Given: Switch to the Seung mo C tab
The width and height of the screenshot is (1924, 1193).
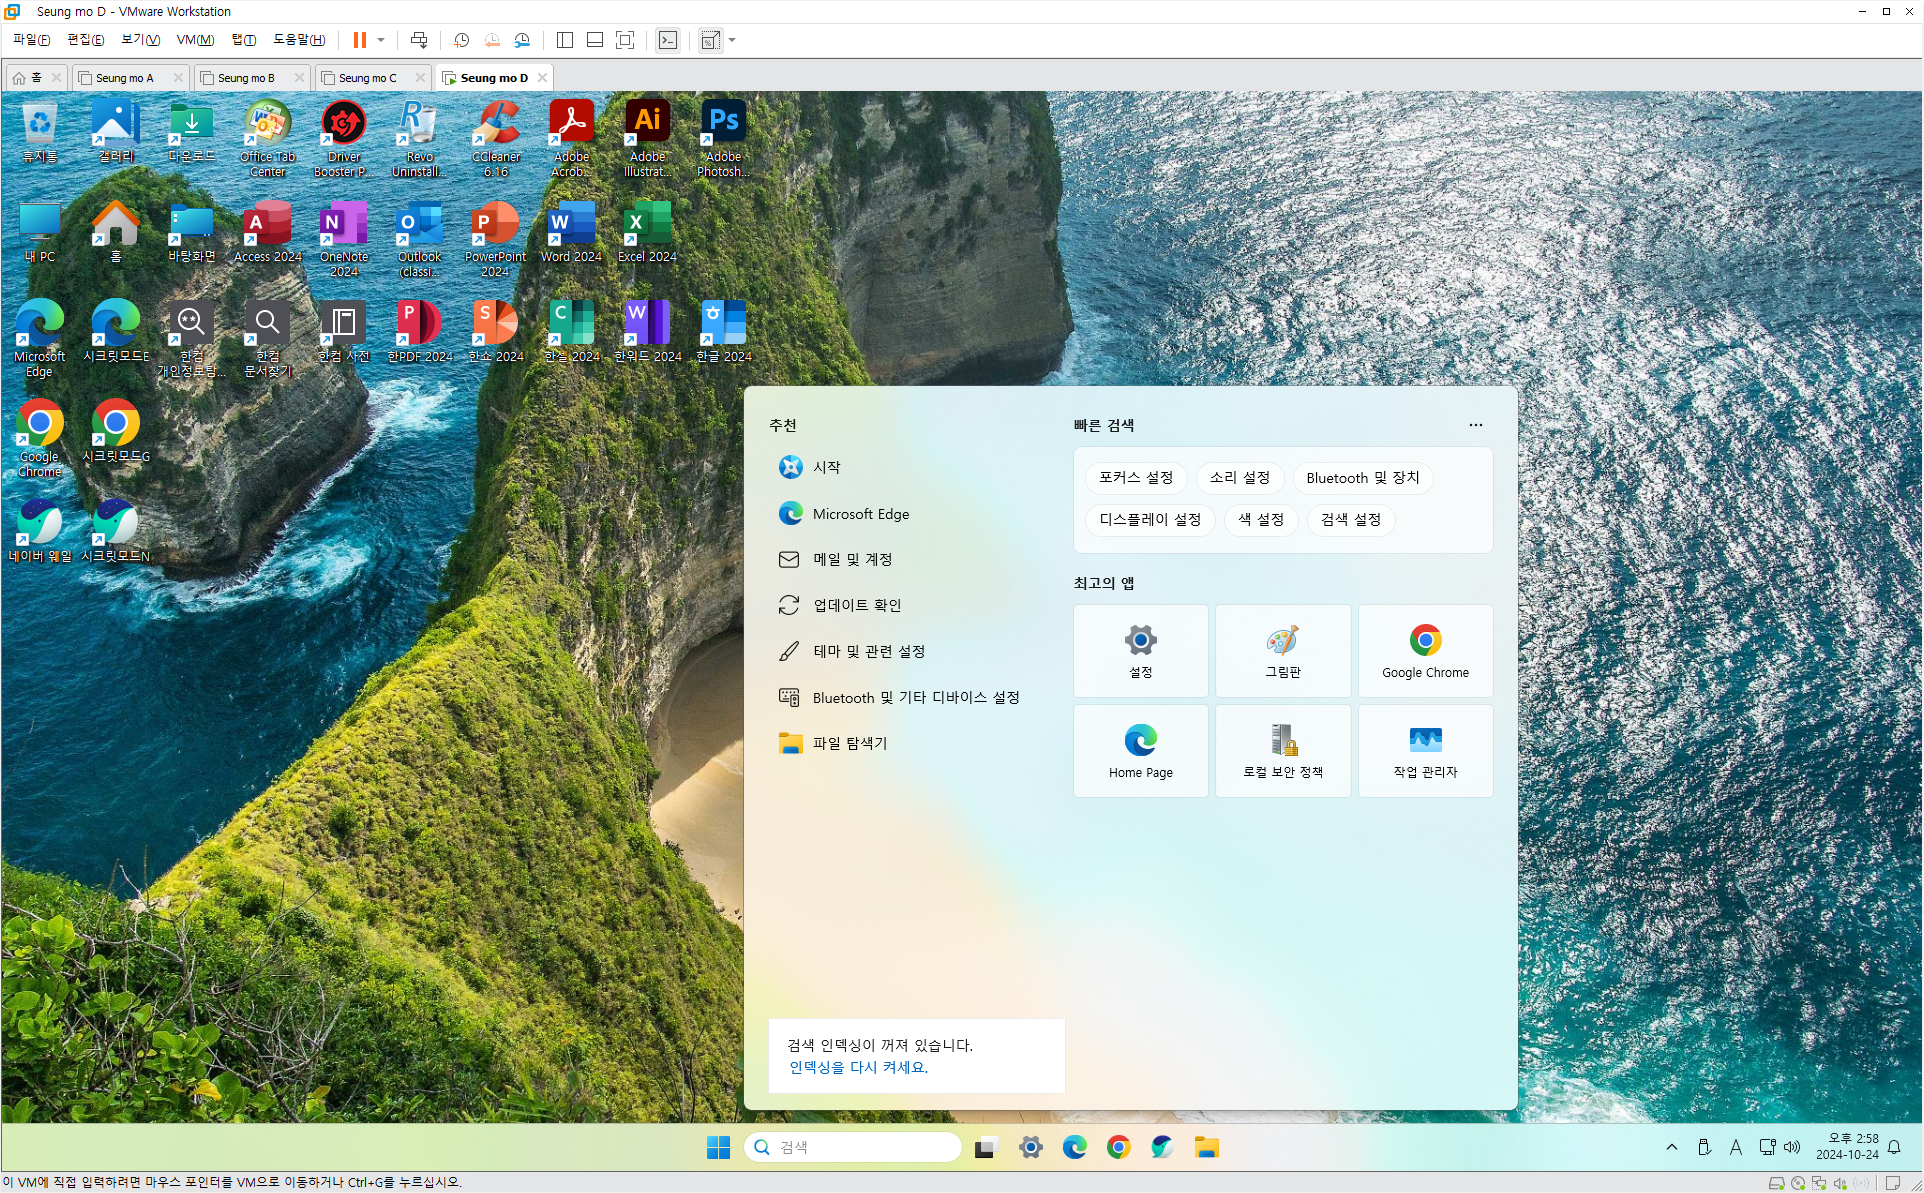Looking at the screenshot, I should [367, 77].
